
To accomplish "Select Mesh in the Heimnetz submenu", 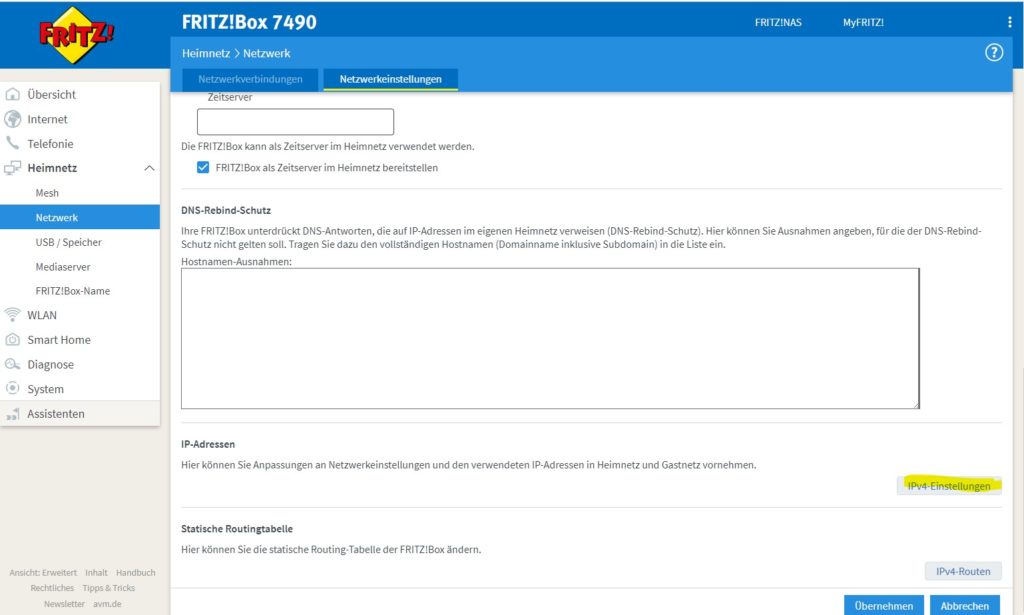I will click(47, 193).
